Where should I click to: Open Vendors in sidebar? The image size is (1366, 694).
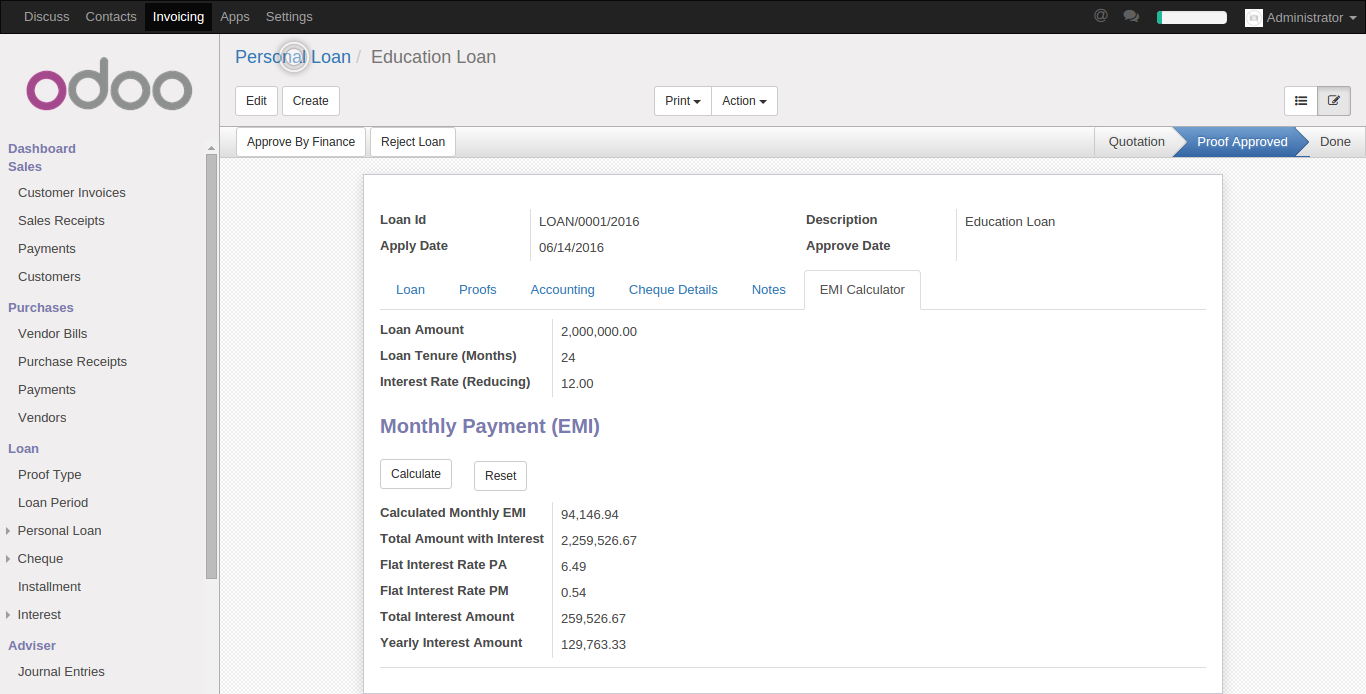pyautogui.click(x=42, y=418)
